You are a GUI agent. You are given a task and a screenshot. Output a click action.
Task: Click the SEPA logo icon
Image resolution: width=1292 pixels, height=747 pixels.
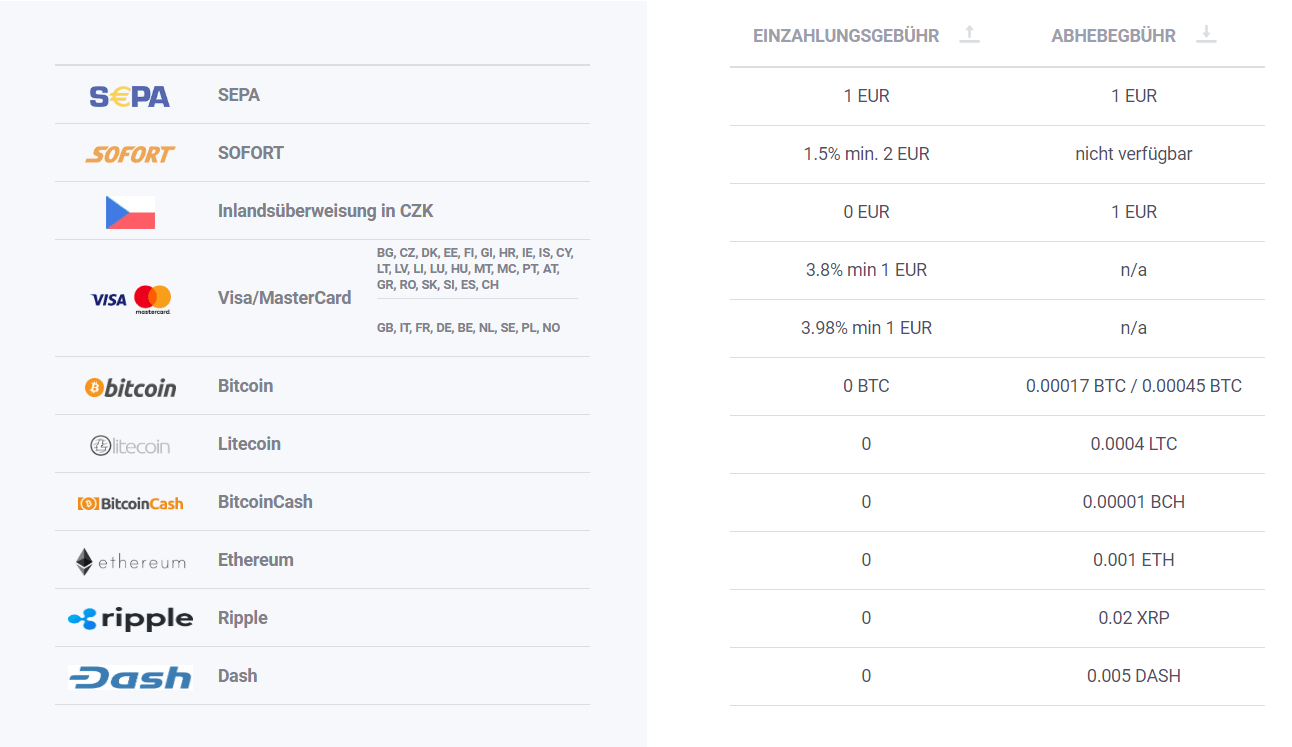(x=129, y=96)
